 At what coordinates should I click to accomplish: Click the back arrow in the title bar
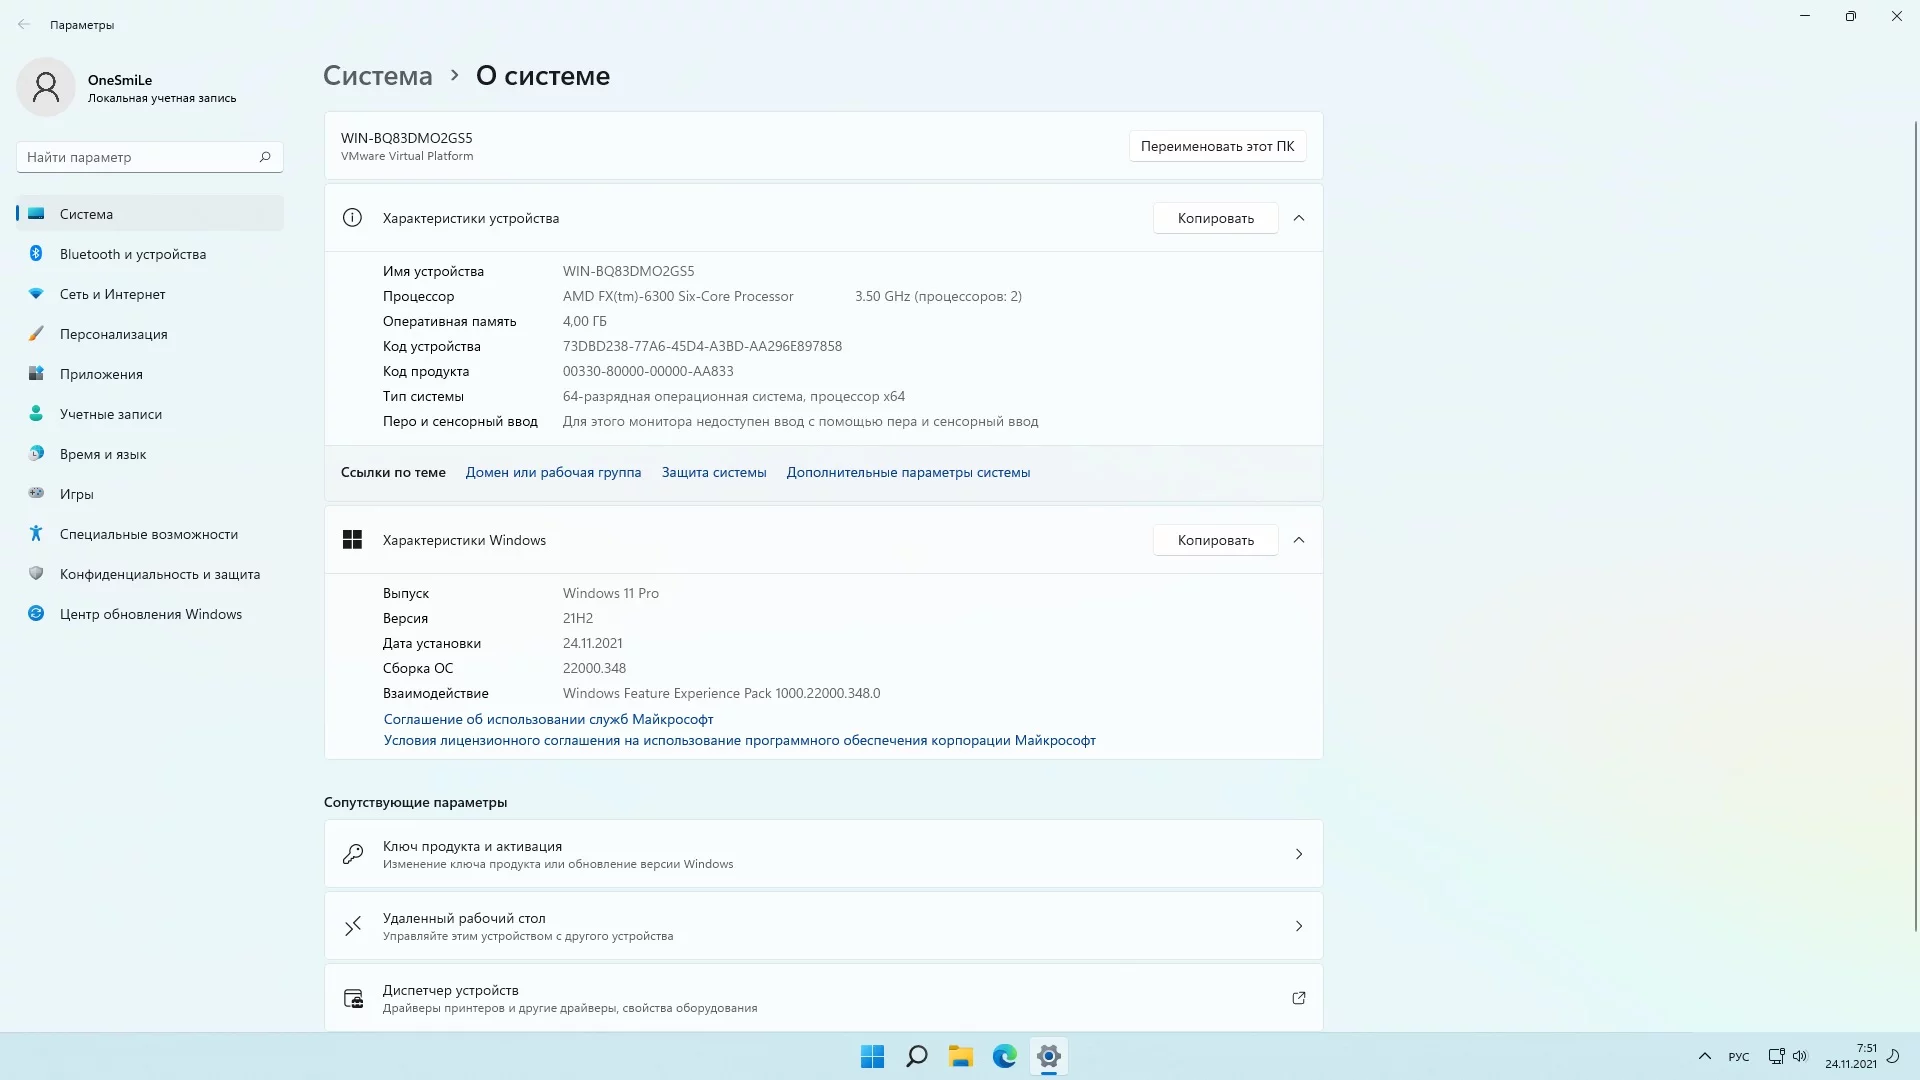click(x=24, y=25)
